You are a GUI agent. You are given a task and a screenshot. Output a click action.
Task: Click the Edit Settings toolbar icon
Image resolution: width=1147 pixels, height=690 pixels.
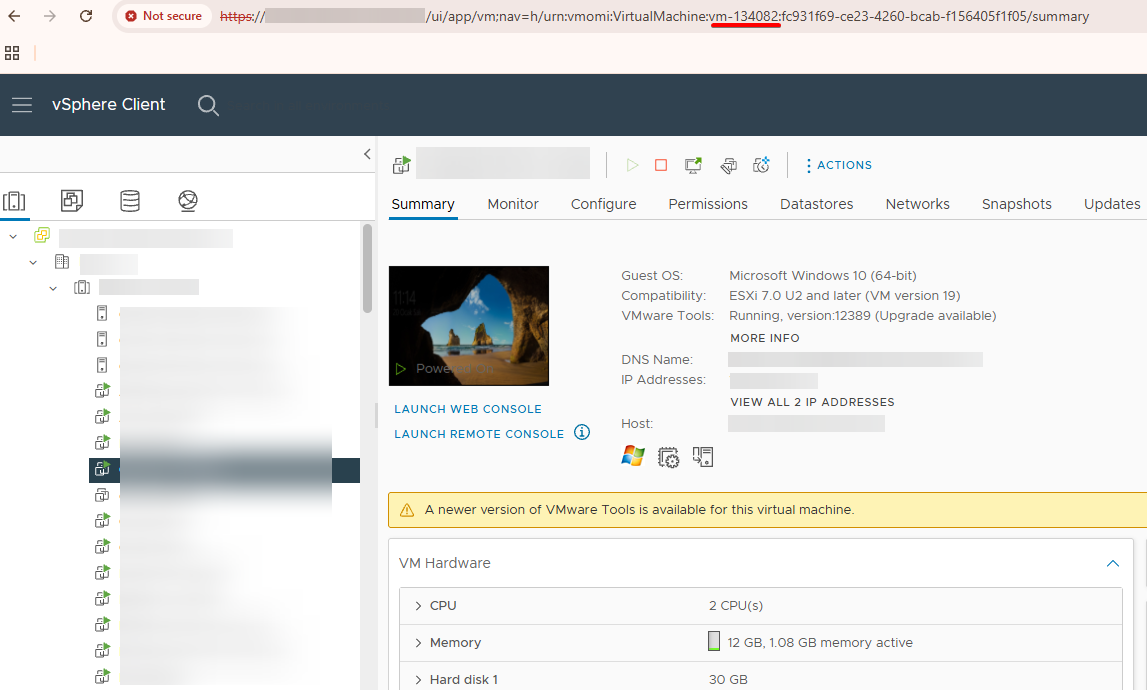[x=729, y=165]
